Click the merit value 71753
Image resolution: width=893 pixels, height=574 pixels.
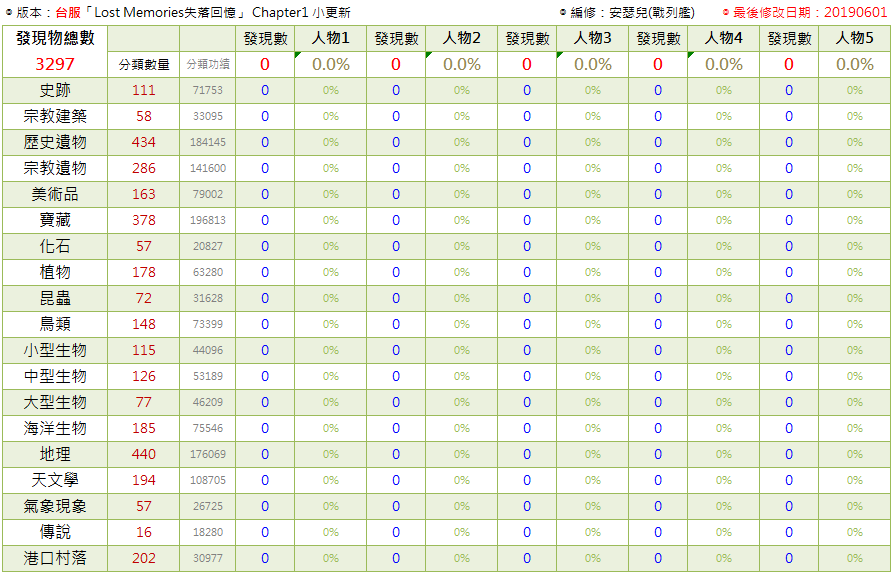click(208, 91)
